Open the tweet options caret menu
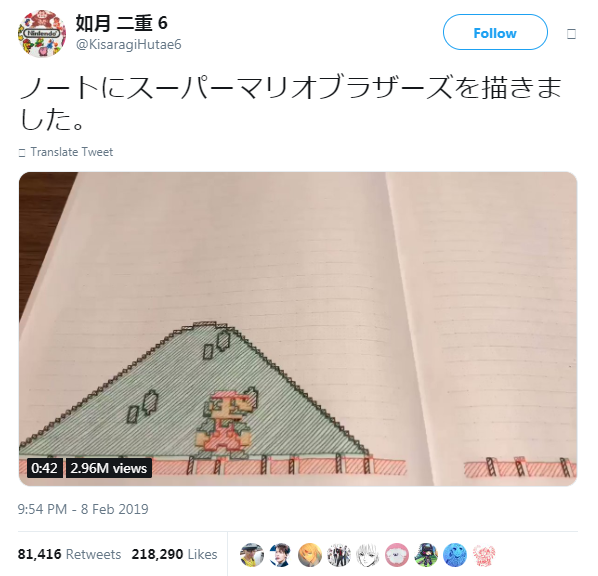This screenshot has width=598, height=576. (x=571, y=34)
